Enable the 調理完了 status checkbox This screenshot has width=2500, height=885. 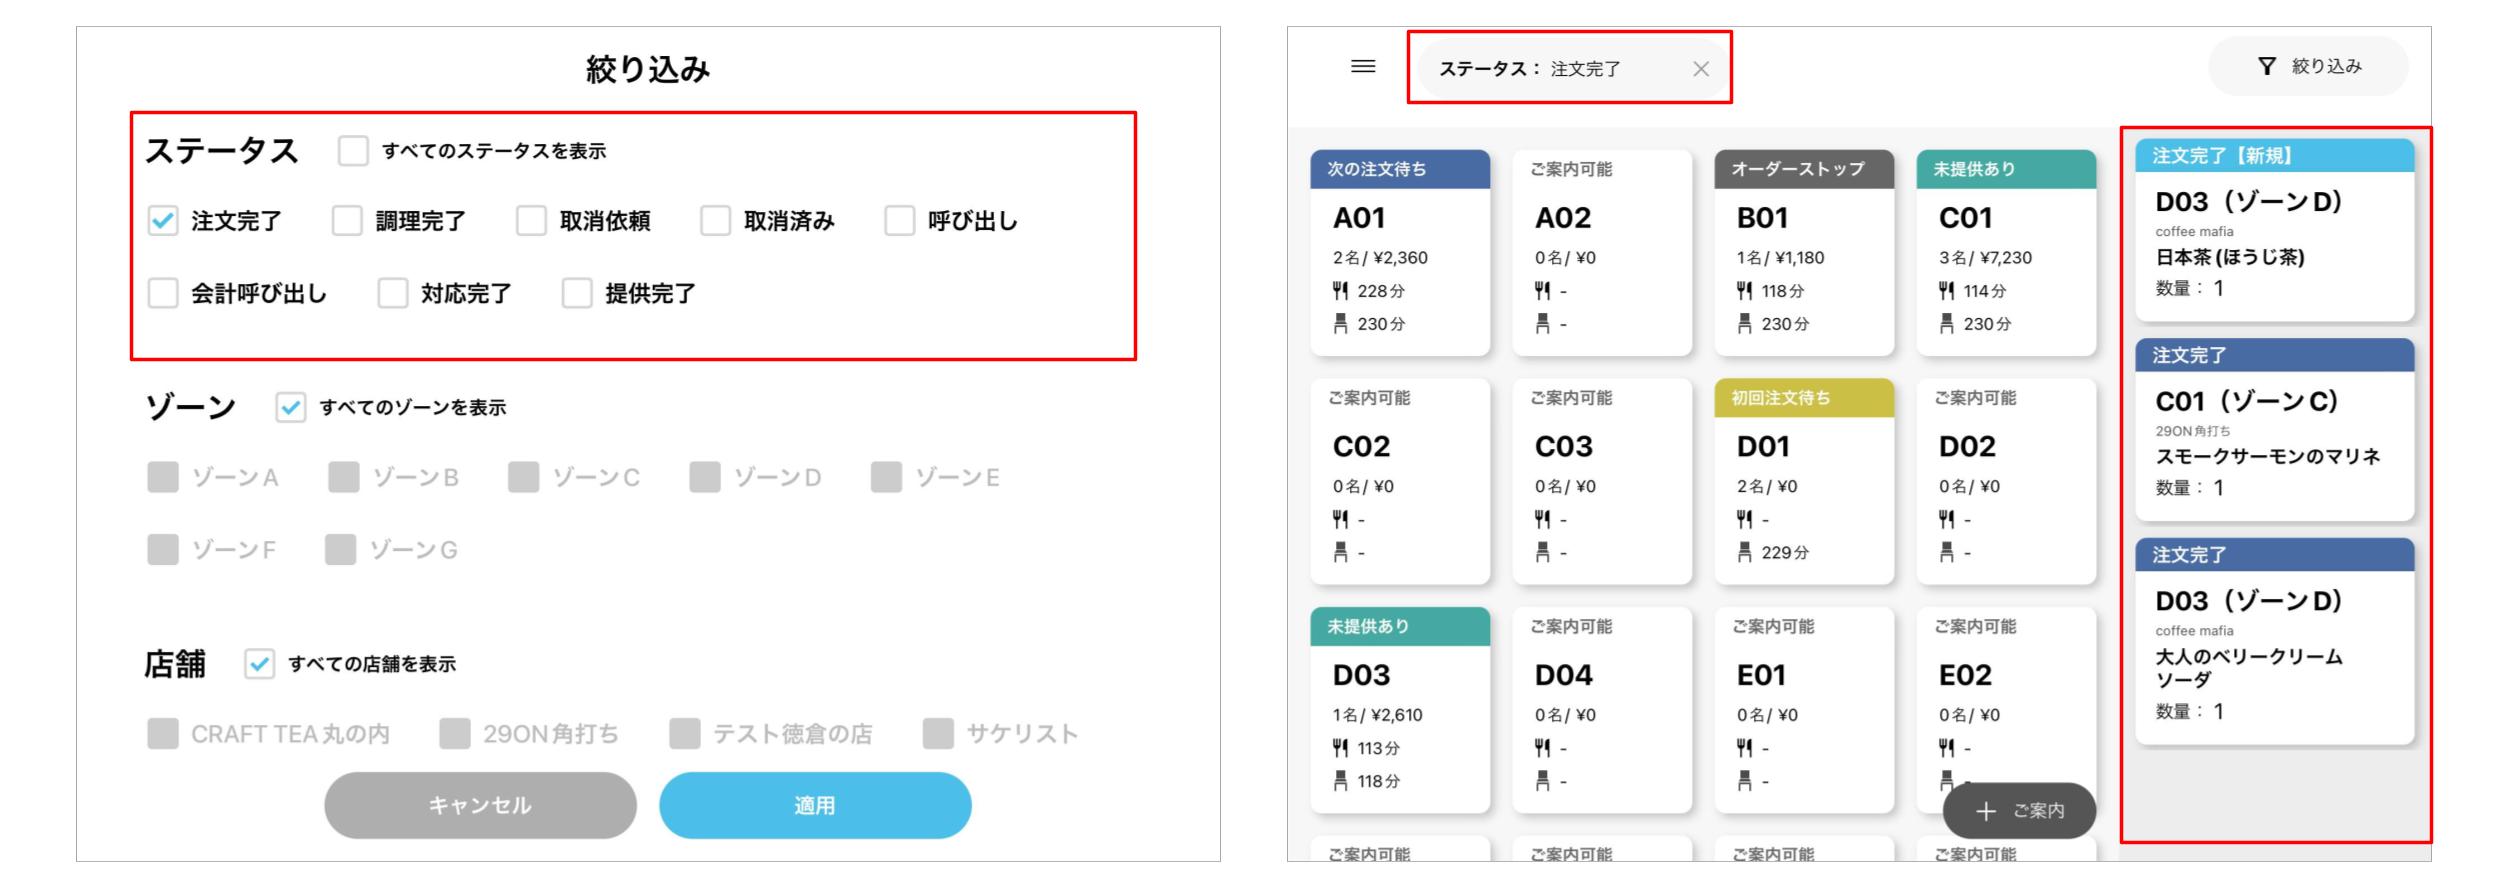pos(347,221)
